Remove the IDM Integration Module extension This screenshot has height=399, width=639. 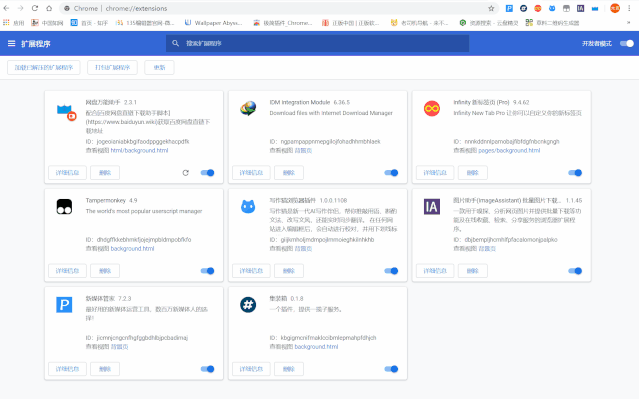point(289,173)
